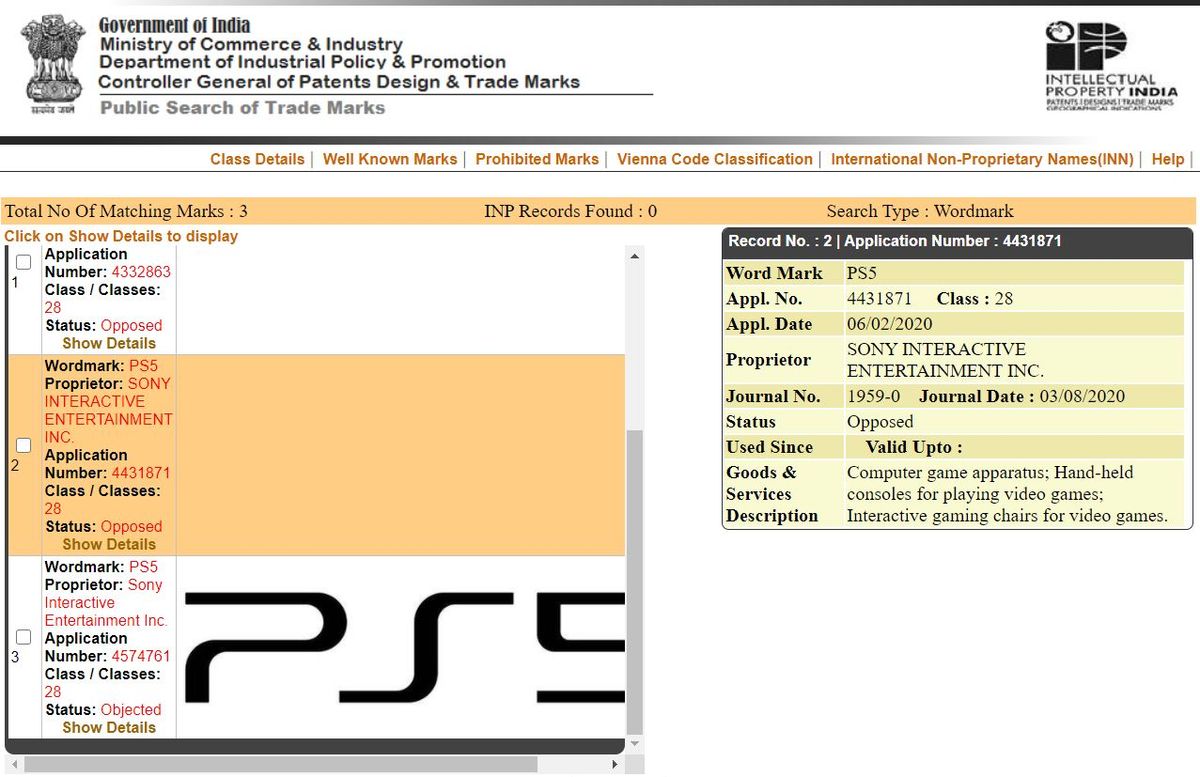Click 'Click on Show Details to display' hint
Viewport: 1200px width, 777px height.
(121, 236)
